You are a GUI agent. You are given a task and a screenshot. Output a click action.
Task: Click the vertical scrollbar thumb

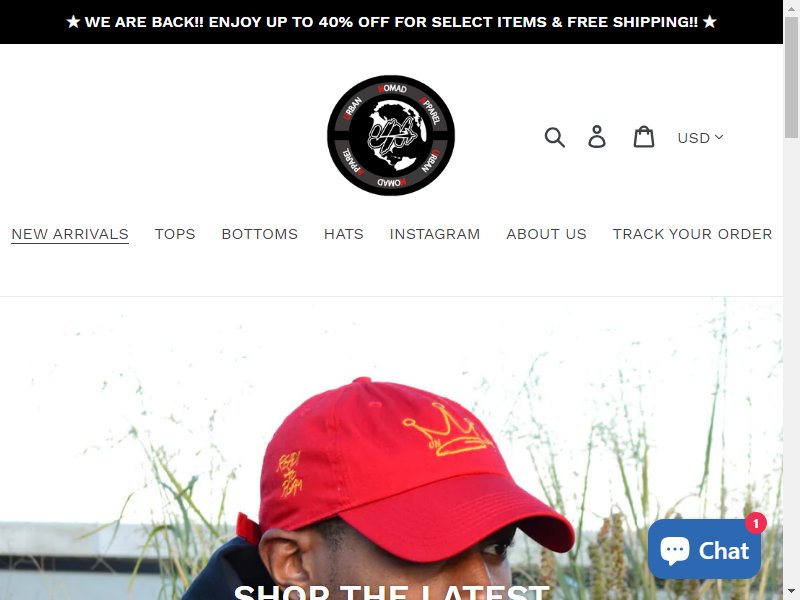(791, 77)
